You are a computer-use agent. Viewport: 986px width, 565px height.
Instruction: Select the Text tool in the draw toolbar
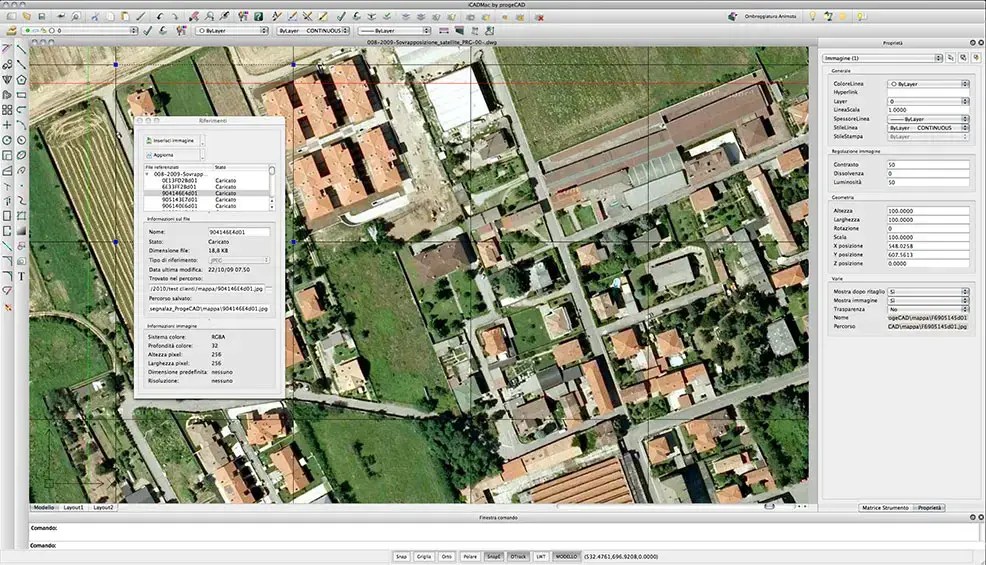(21, 276)
